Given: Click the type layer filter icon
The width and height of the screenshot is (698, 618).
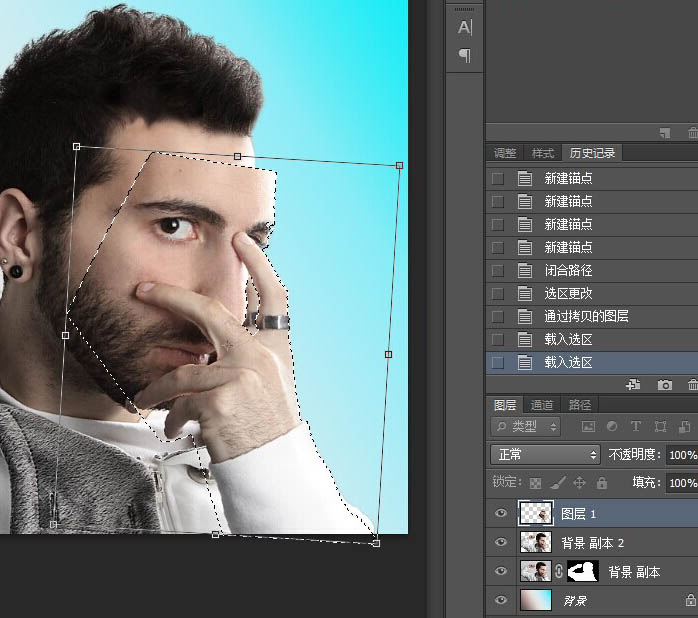Looking at the screenshot, I should tap(636, 427).
